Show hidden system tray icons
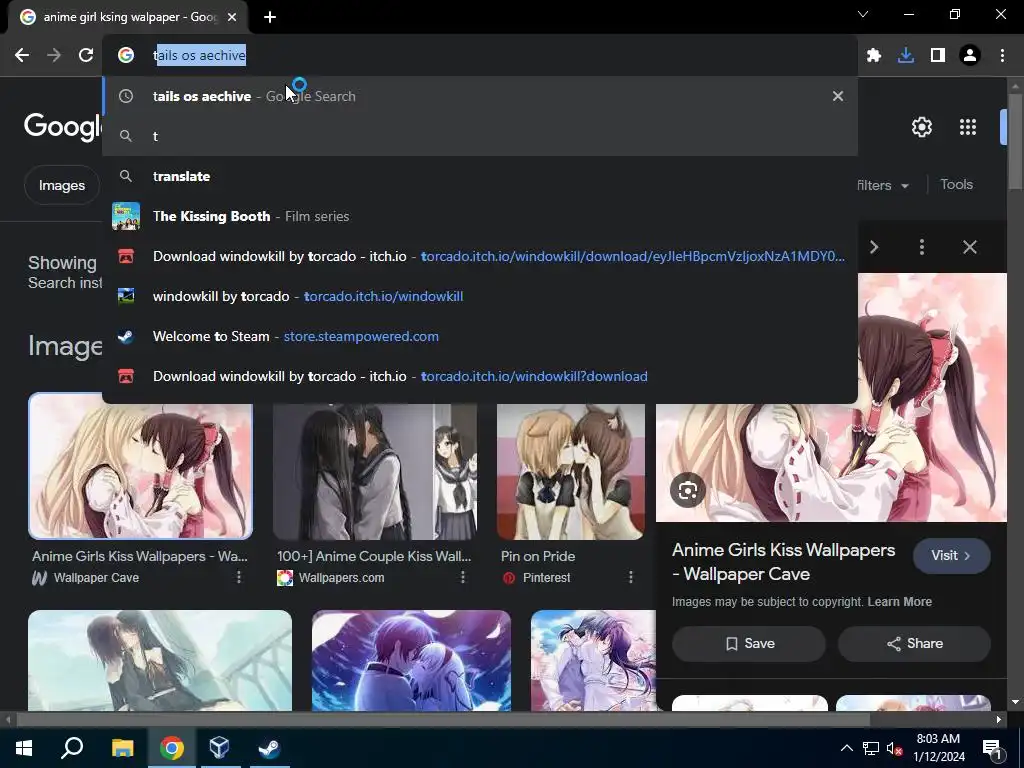This screenshot has width=1024, height=768. (846, 748)
